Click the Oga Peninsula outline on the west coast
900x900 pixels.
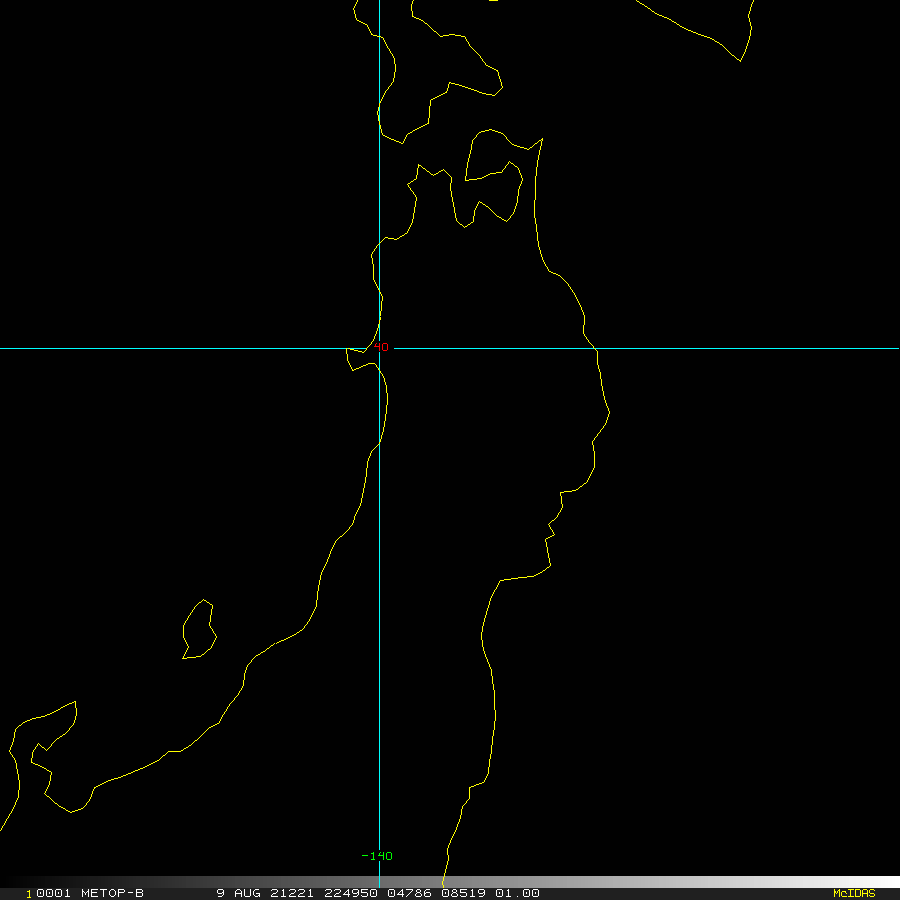(x=358, y=355)
